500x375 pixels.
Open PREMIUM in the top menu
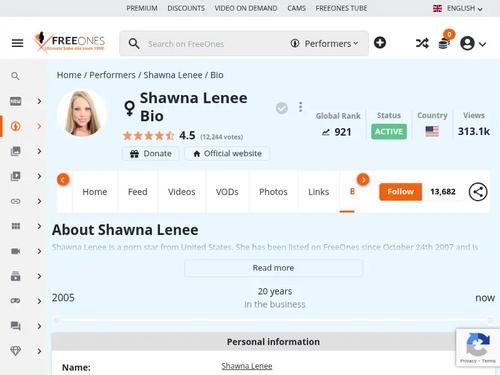(x=142, y=8)
